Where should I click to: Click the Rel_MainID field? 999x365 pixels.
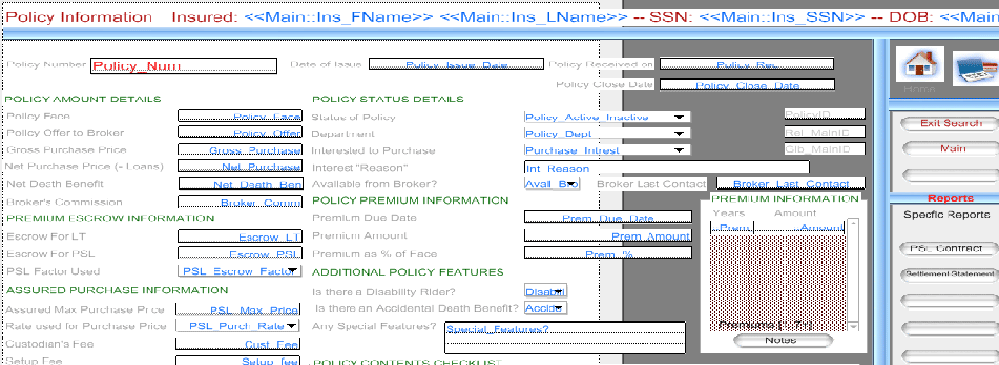click(825, 132)
